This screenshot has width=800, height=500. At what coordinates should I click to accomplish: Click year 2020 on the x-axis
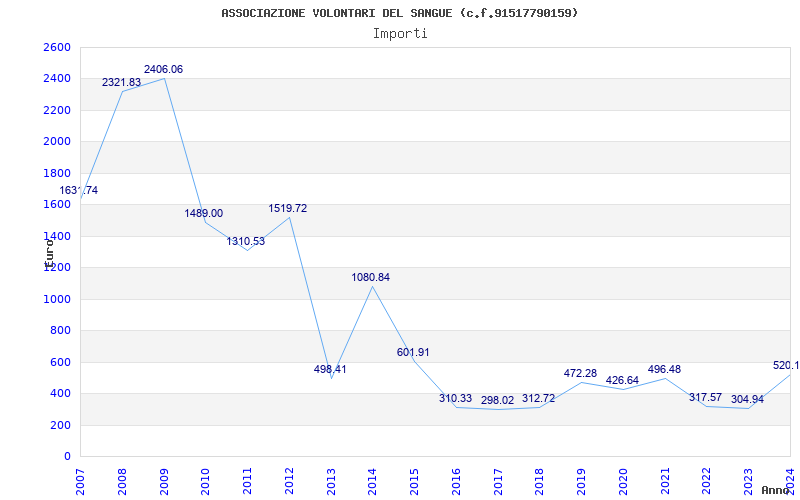[x=623, y=482]
